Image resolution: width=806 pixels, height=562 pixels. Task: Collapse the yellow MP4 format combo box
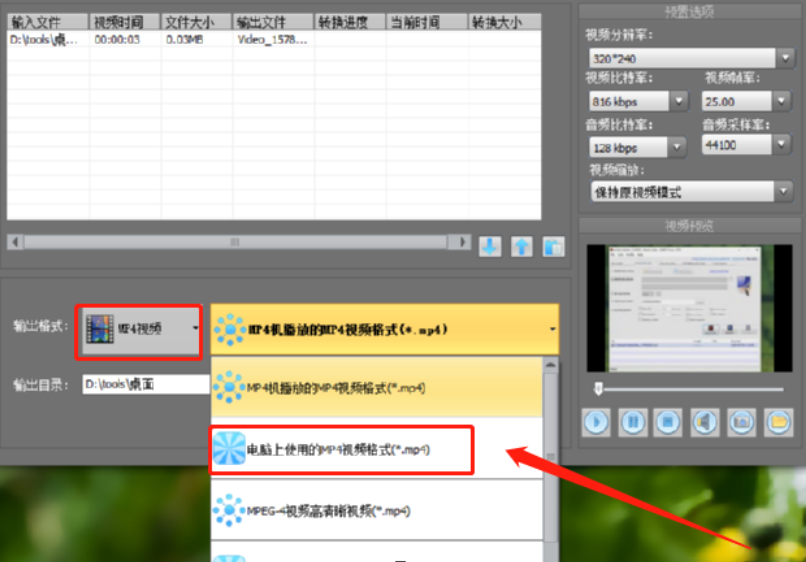[553, 329]
